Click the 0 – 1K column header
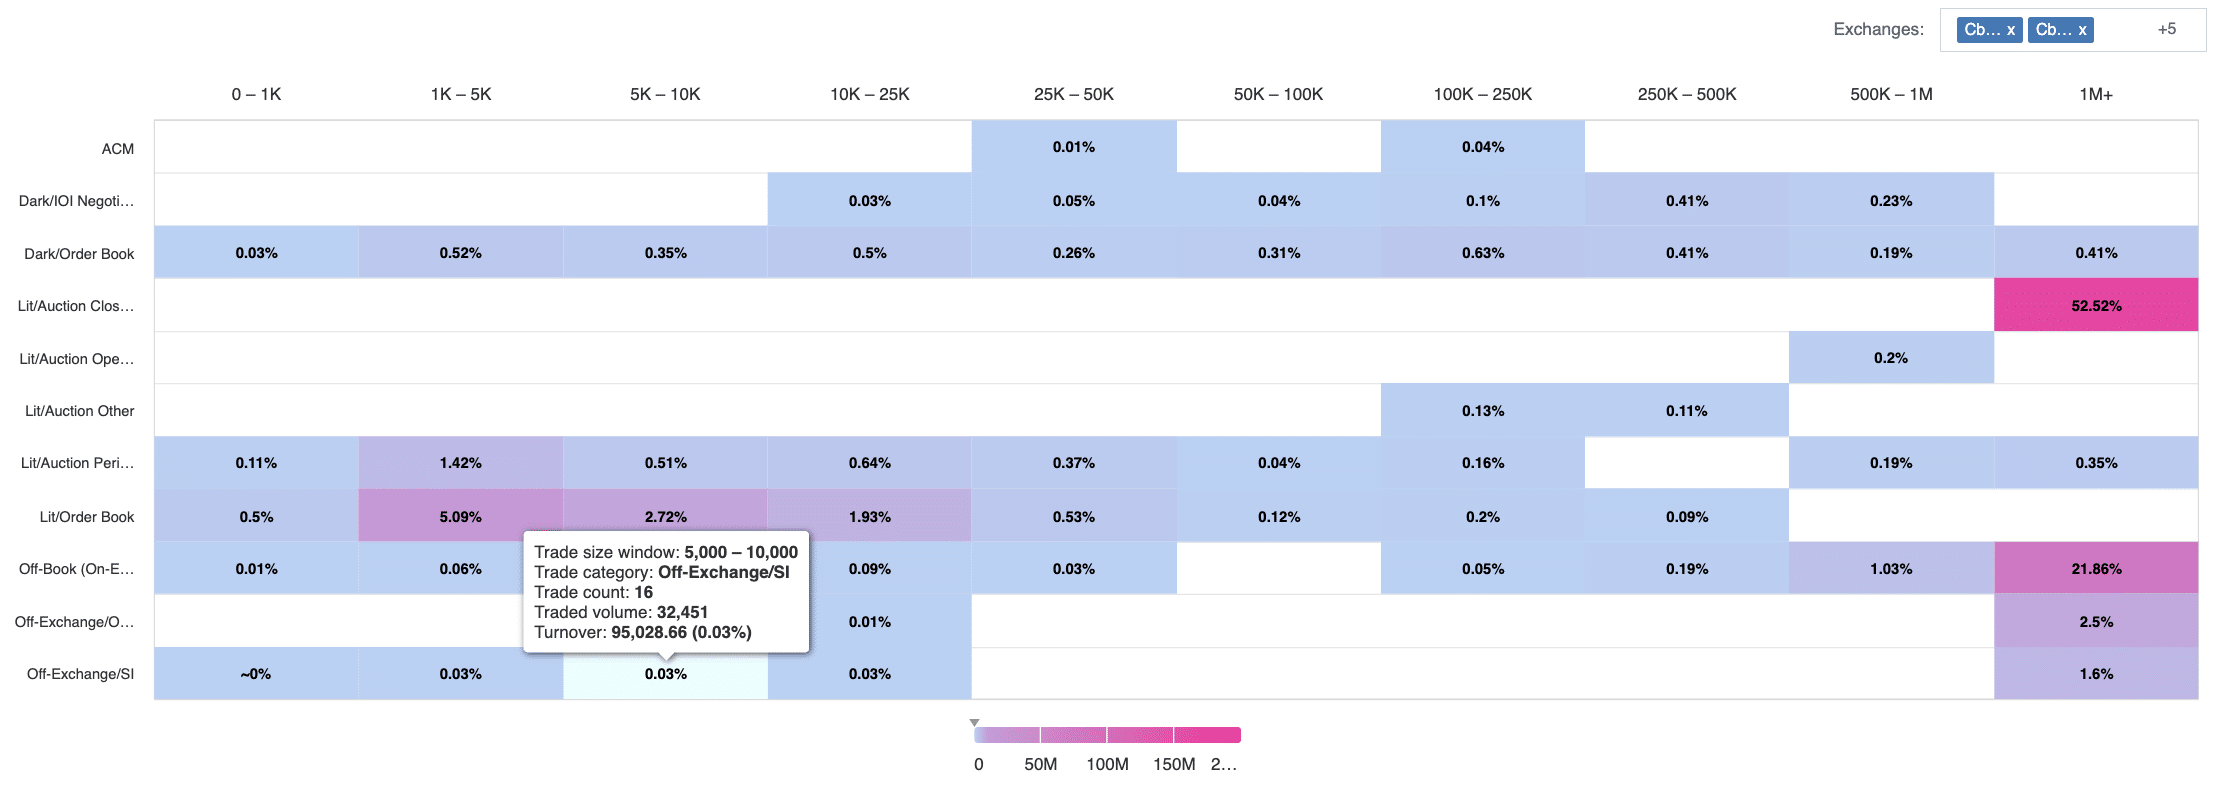2224x790 pixels. tap(256, 94)
